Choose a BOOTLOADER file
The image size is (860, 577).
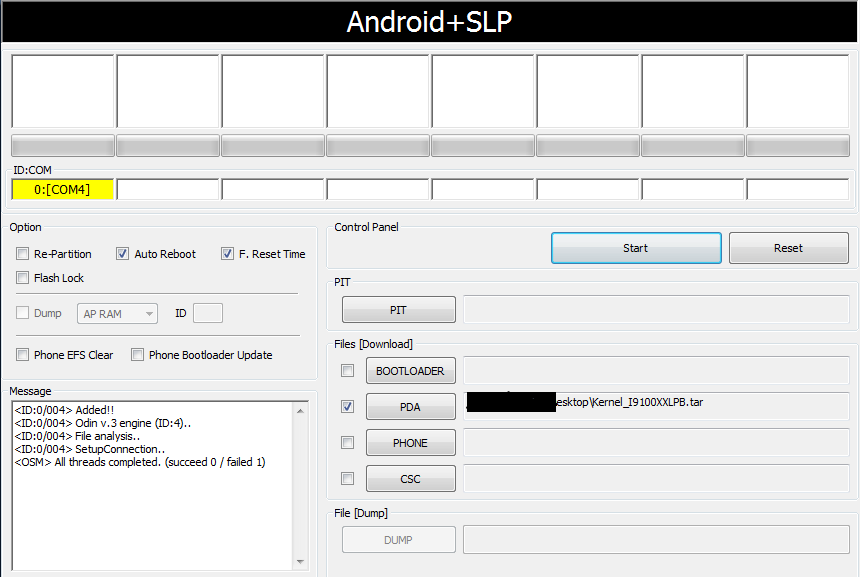point(411,371)
